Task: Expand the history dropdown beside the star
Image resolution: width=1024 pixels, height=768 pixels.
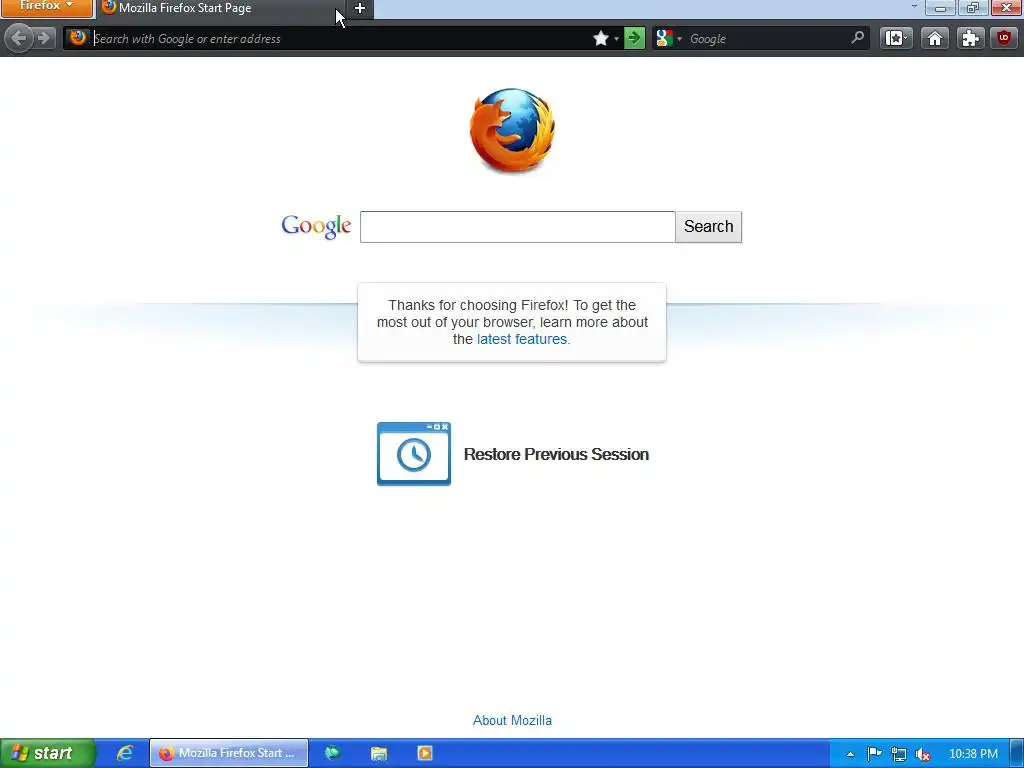Action: tap(616, 39)
